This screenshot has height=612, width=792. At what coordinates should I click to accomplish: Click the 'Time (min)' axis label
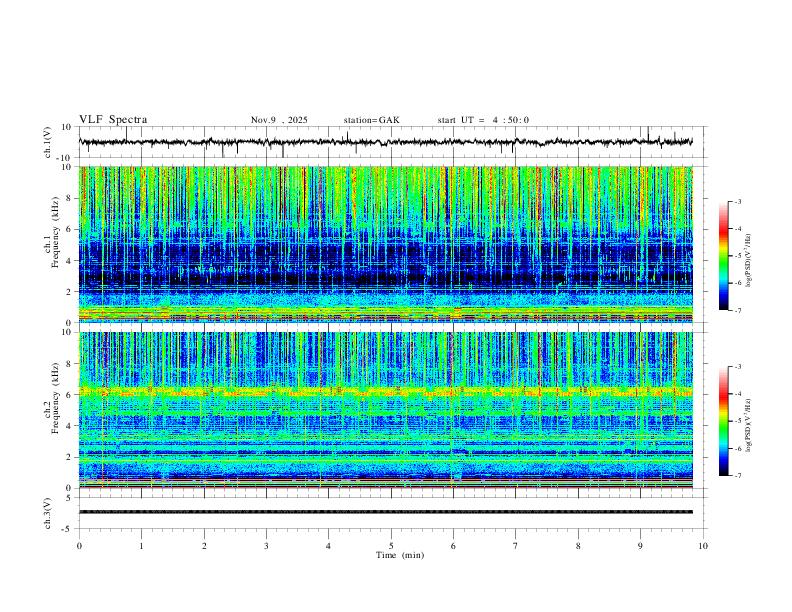[x=400, y=555]
